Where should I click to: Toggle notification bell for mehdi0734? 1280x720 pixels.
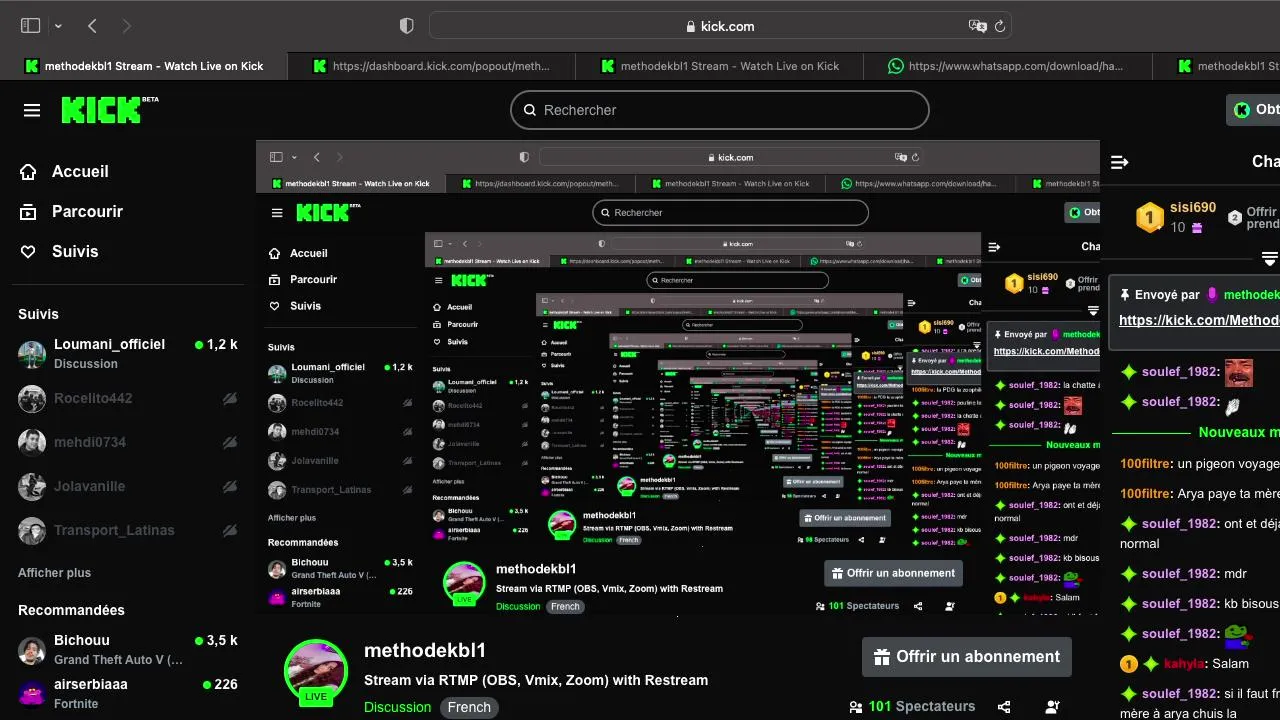pyautogui.click(x=230, y=442)
